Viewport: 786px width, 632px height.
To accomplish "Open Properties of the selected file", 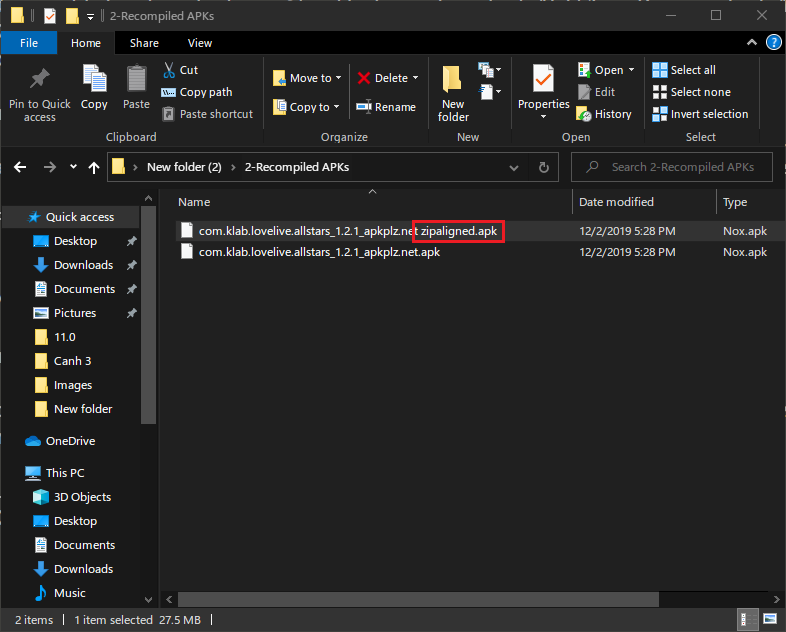I will point(543,86).
